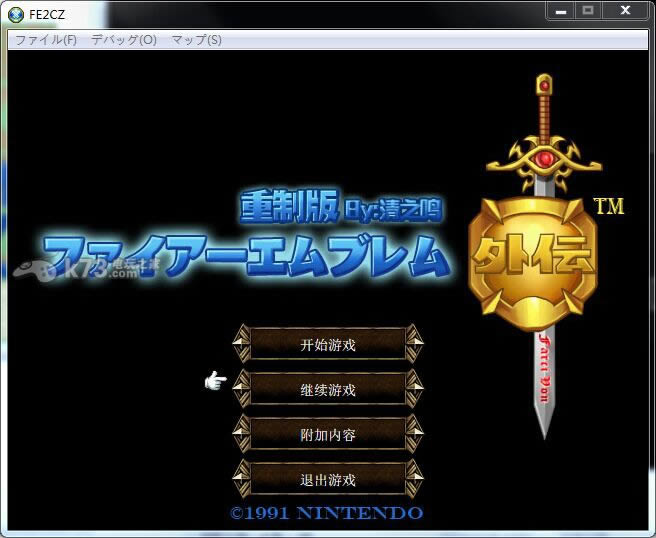Open the デバッグ(O) menu
This screenshot has height=538, width=656.
pyautogui.click(x=124, y=40)
